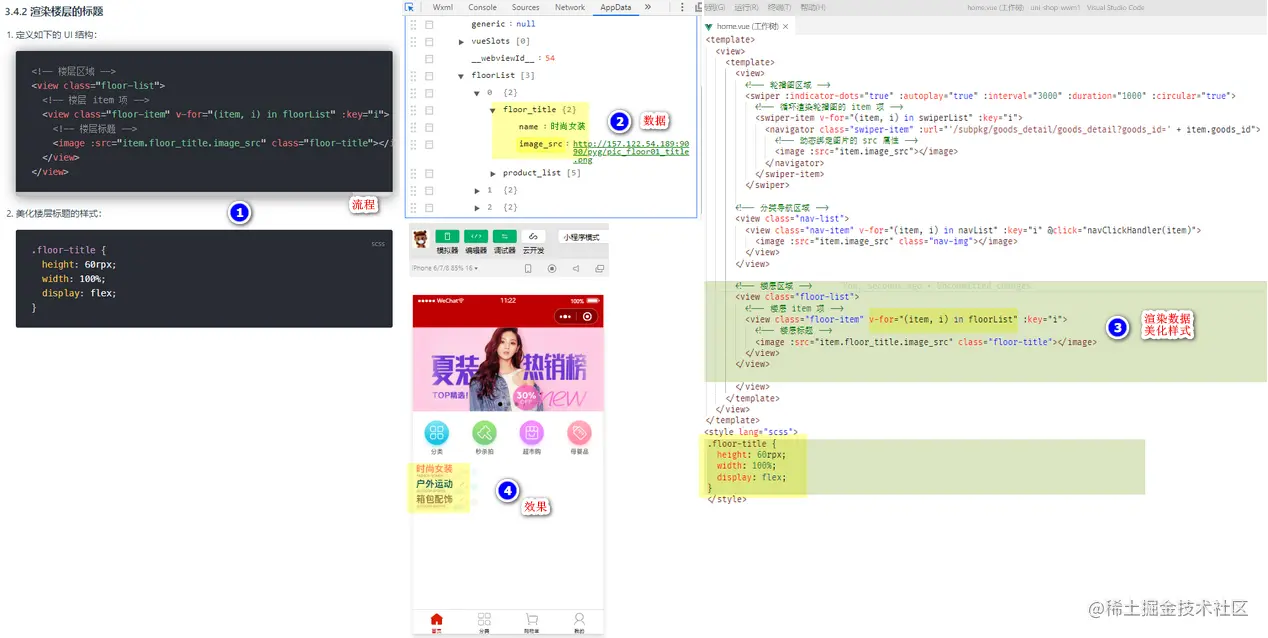The image size is (1268, 638).
Task: Tap the 购物车 cart tab bar icon
Action: point(532,619)
